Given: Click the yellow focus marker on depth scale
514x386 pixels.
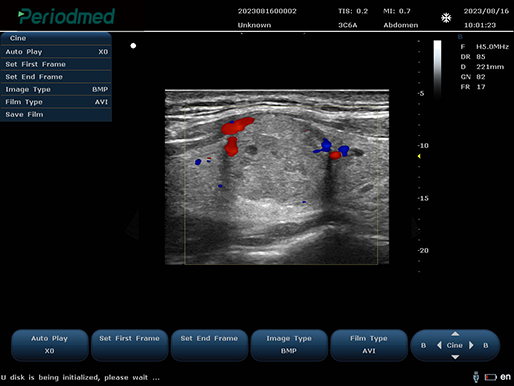Looking at the screenshot, I should pos(419,156).
